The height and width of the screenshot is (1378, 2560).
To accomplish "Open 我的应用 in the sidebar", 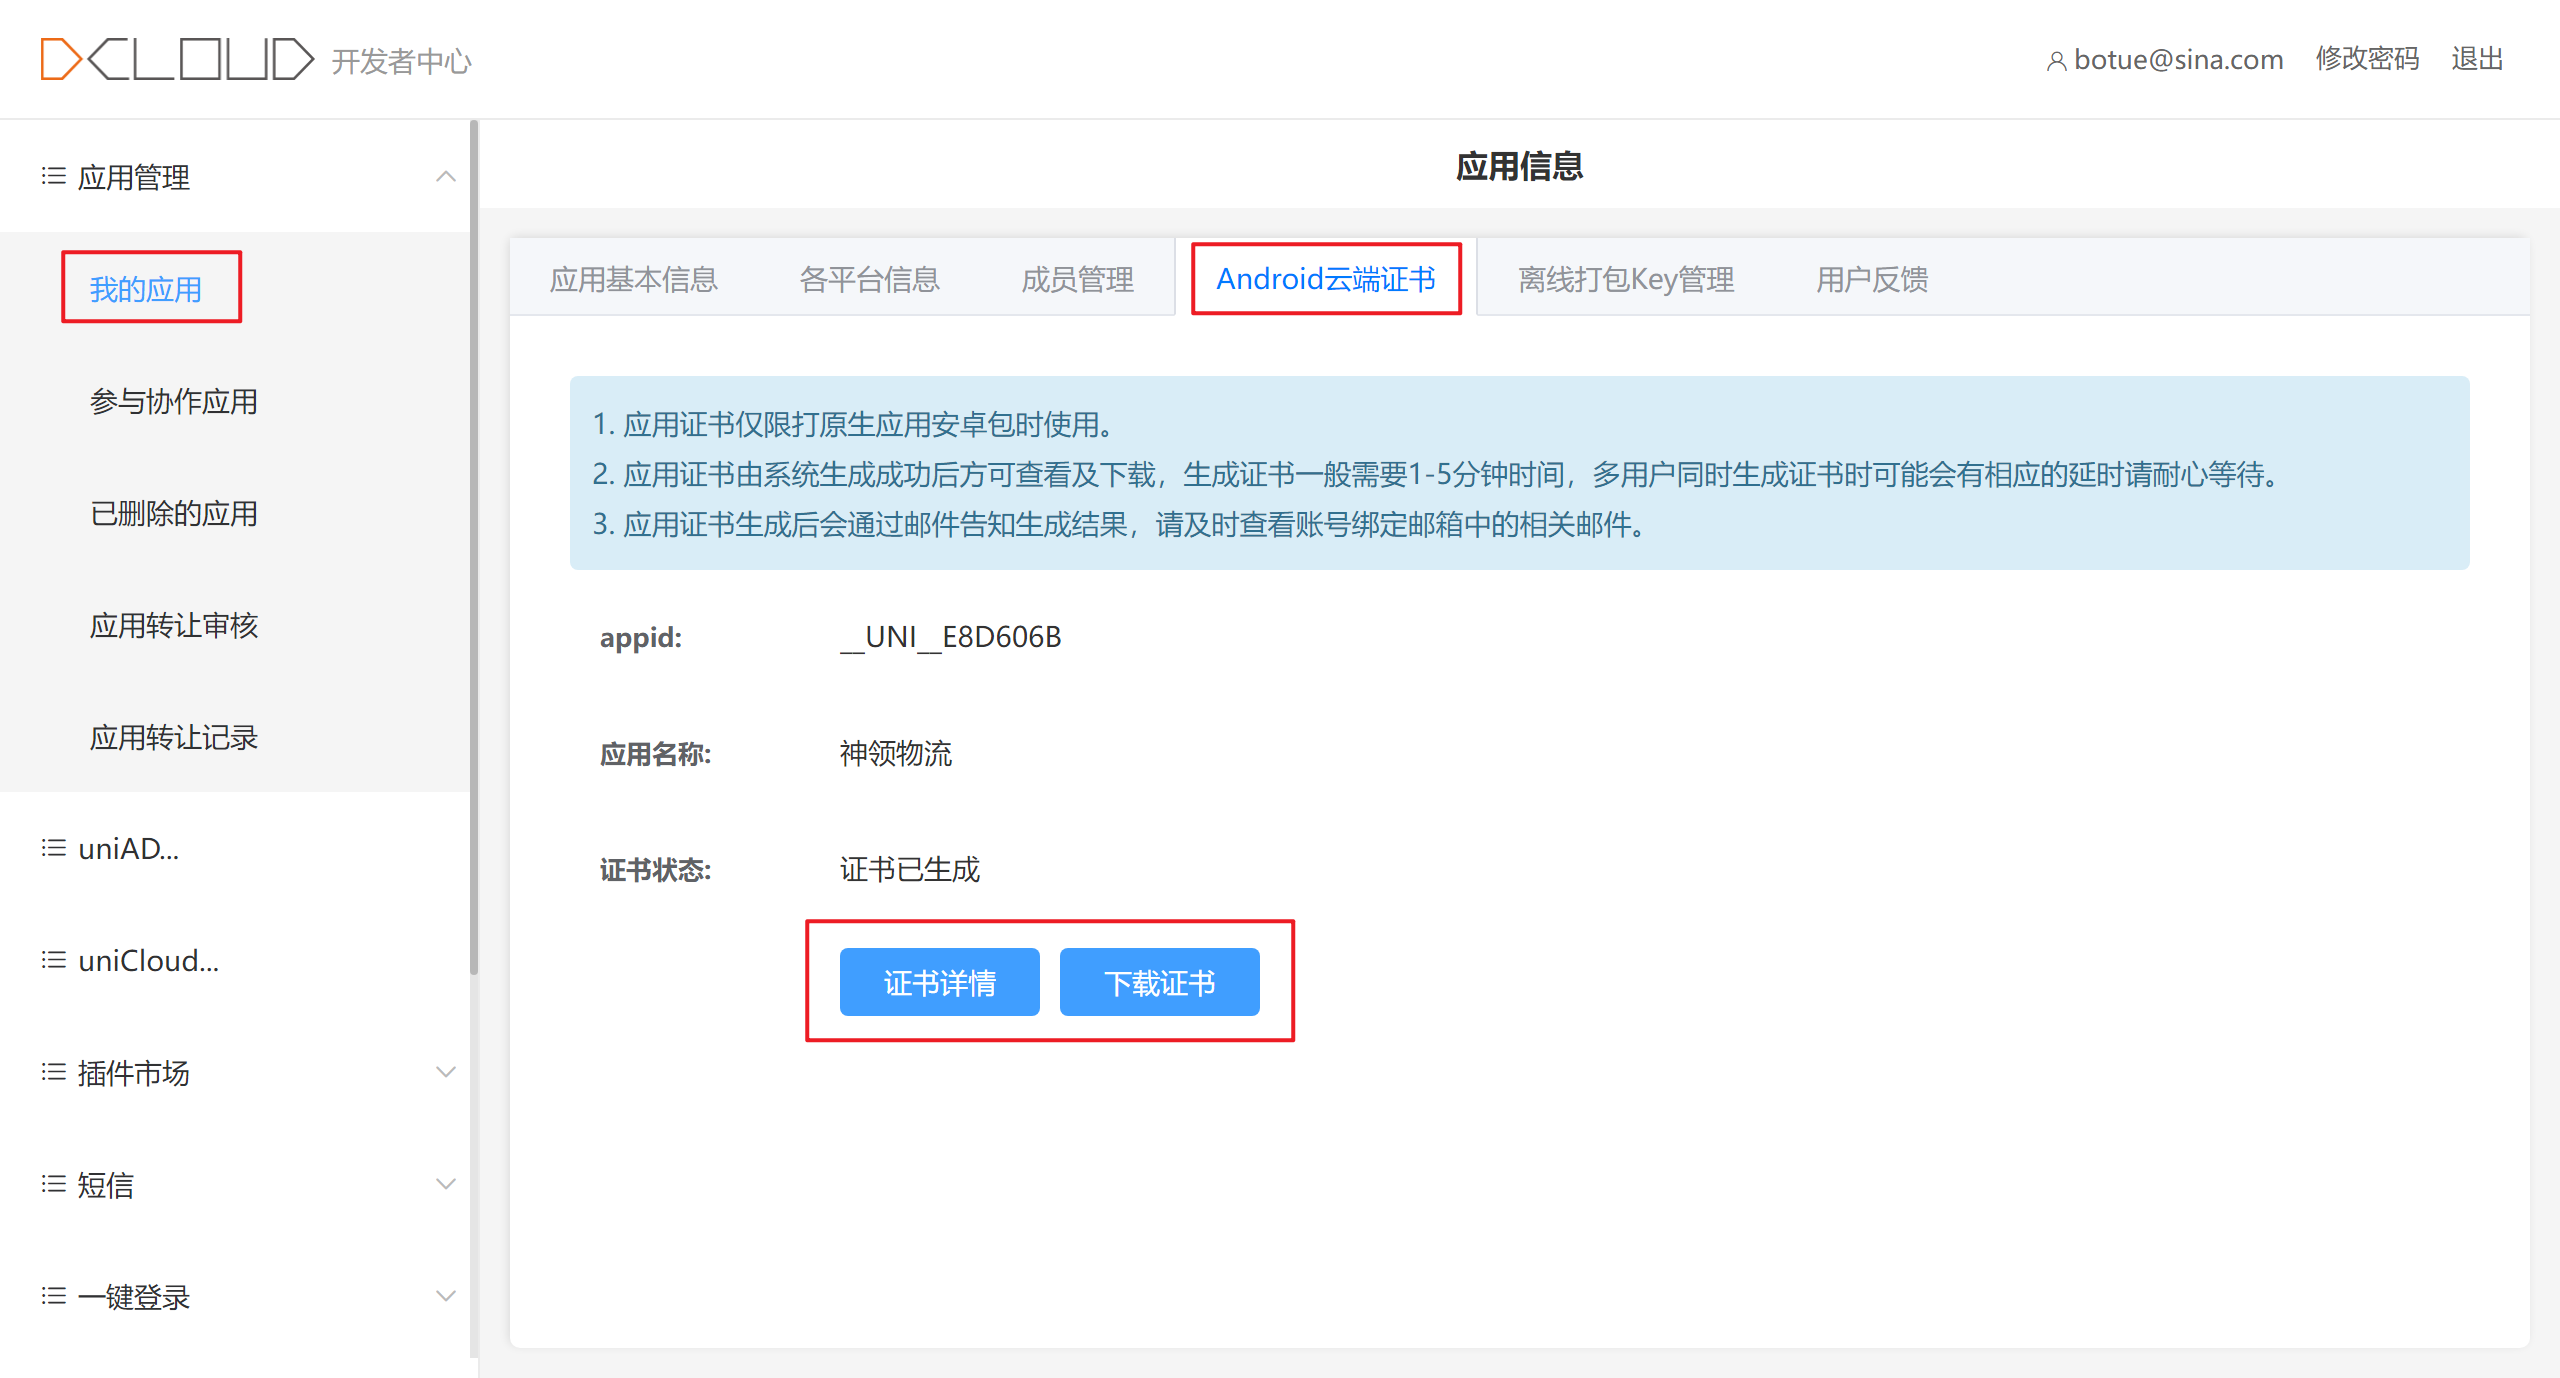I will [x=146, y=289].
